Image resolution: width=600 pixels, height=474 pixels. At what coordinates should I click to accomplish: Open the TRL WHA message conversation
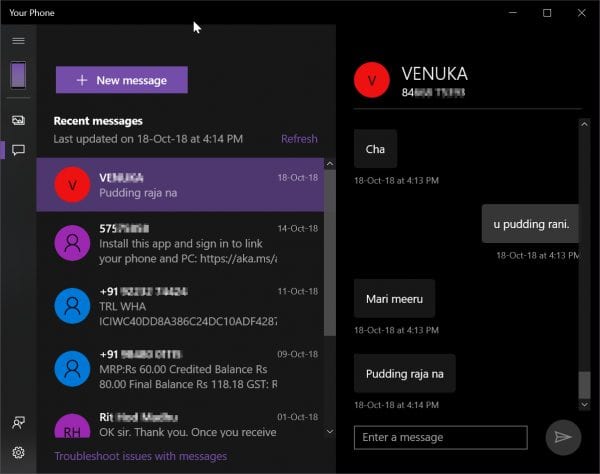pyautogui.click(x=180, y=307)
